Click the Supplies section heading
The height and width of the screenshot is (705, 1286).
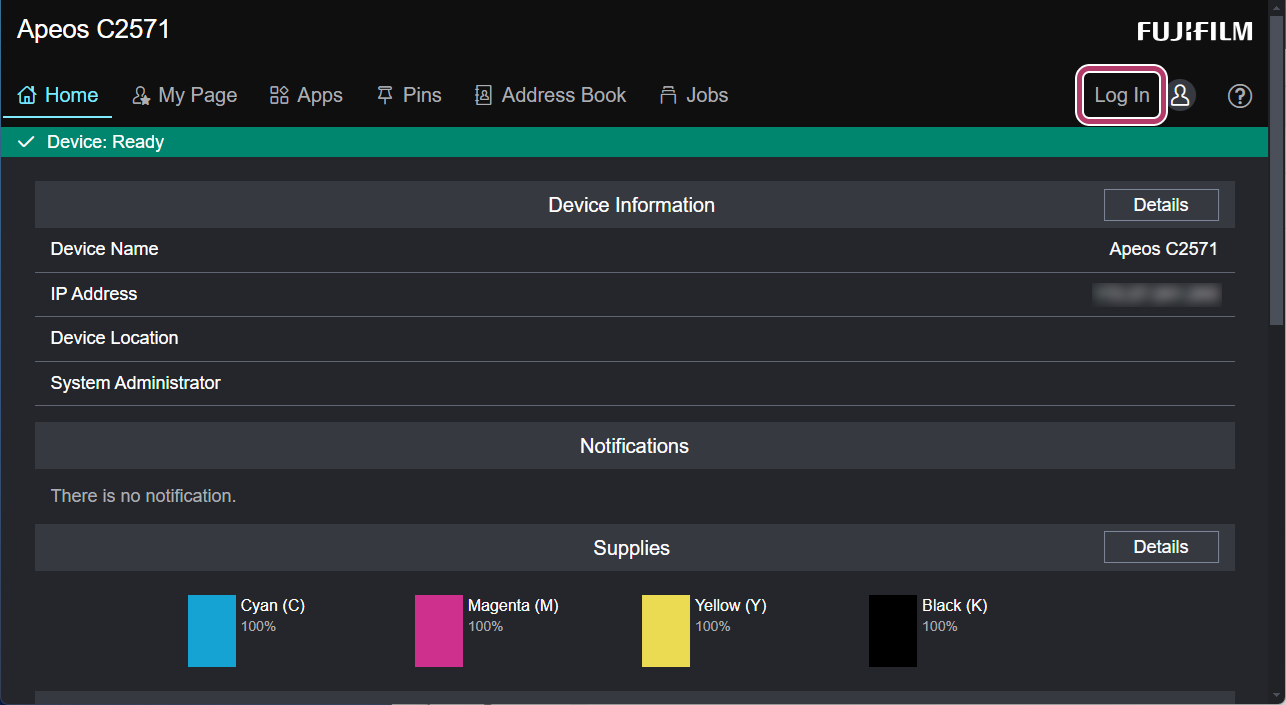coord(631,548)
